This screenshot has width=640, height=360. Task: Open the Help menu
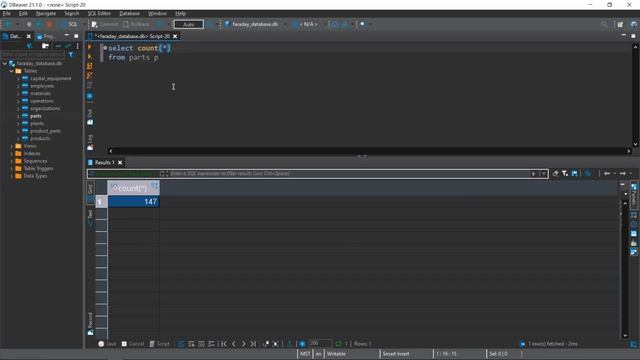click(x=180, y=13)
